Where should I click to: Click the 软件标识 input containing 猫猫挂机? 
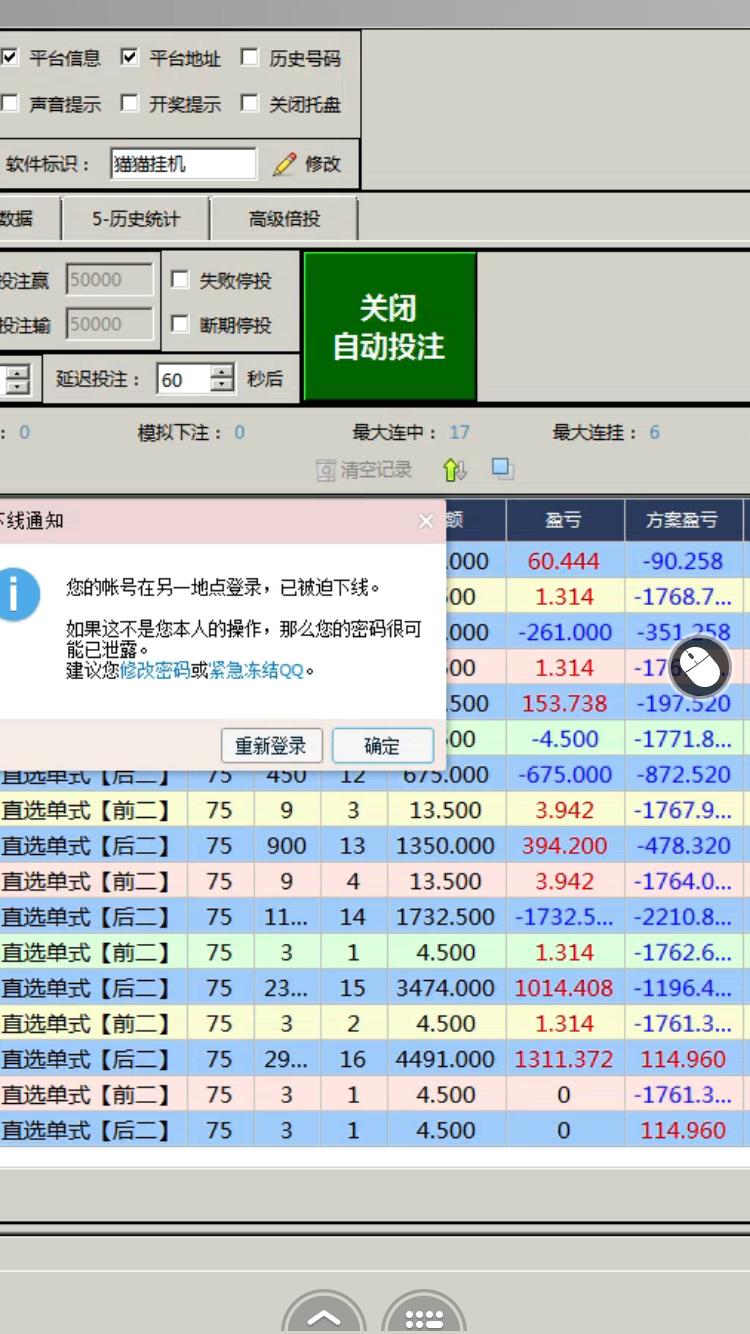[x=183, y=164]
